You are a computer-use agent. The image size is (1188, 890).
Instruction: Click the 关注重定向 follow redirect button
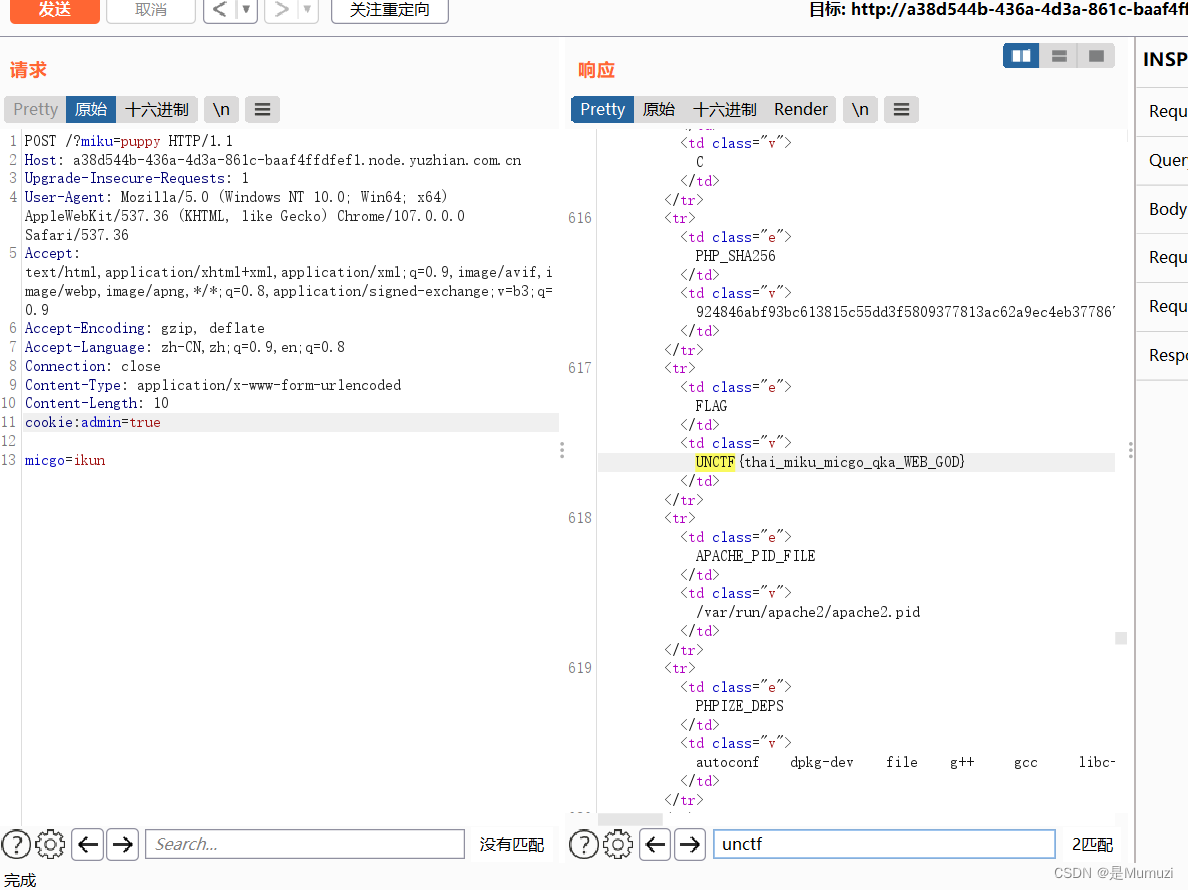(x=389, y=10)
